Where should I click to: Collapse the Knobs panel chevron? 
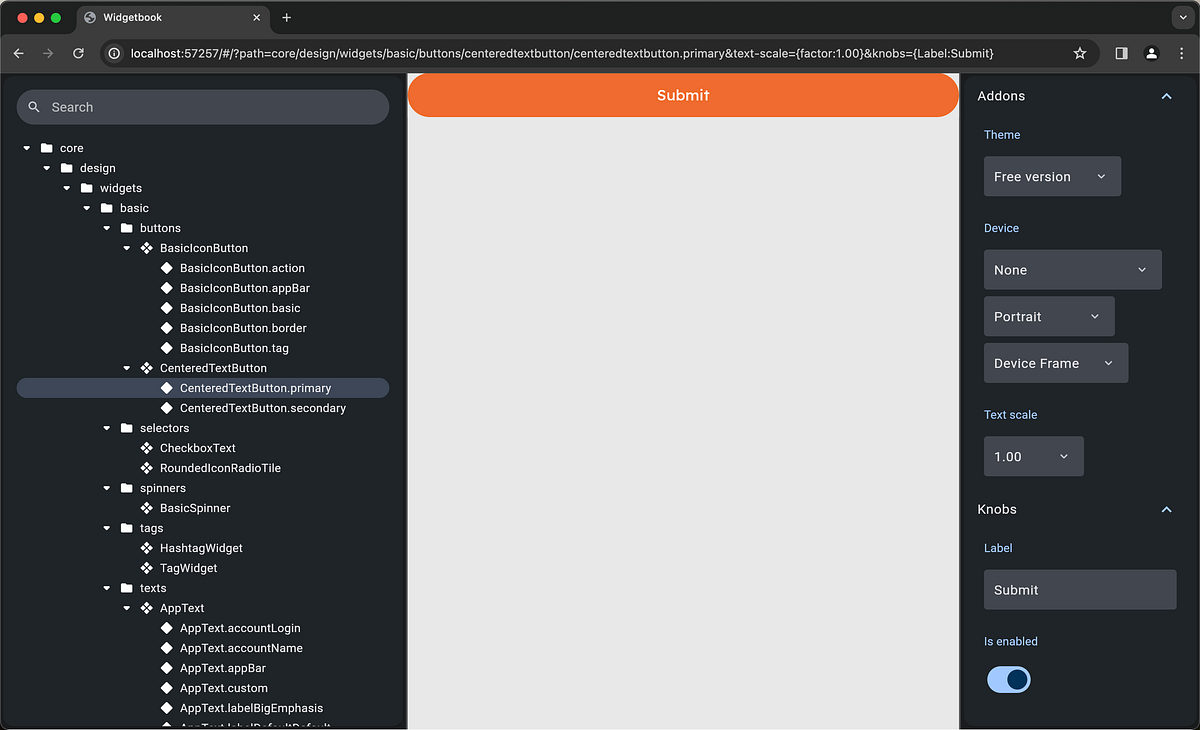[1166, 509]
